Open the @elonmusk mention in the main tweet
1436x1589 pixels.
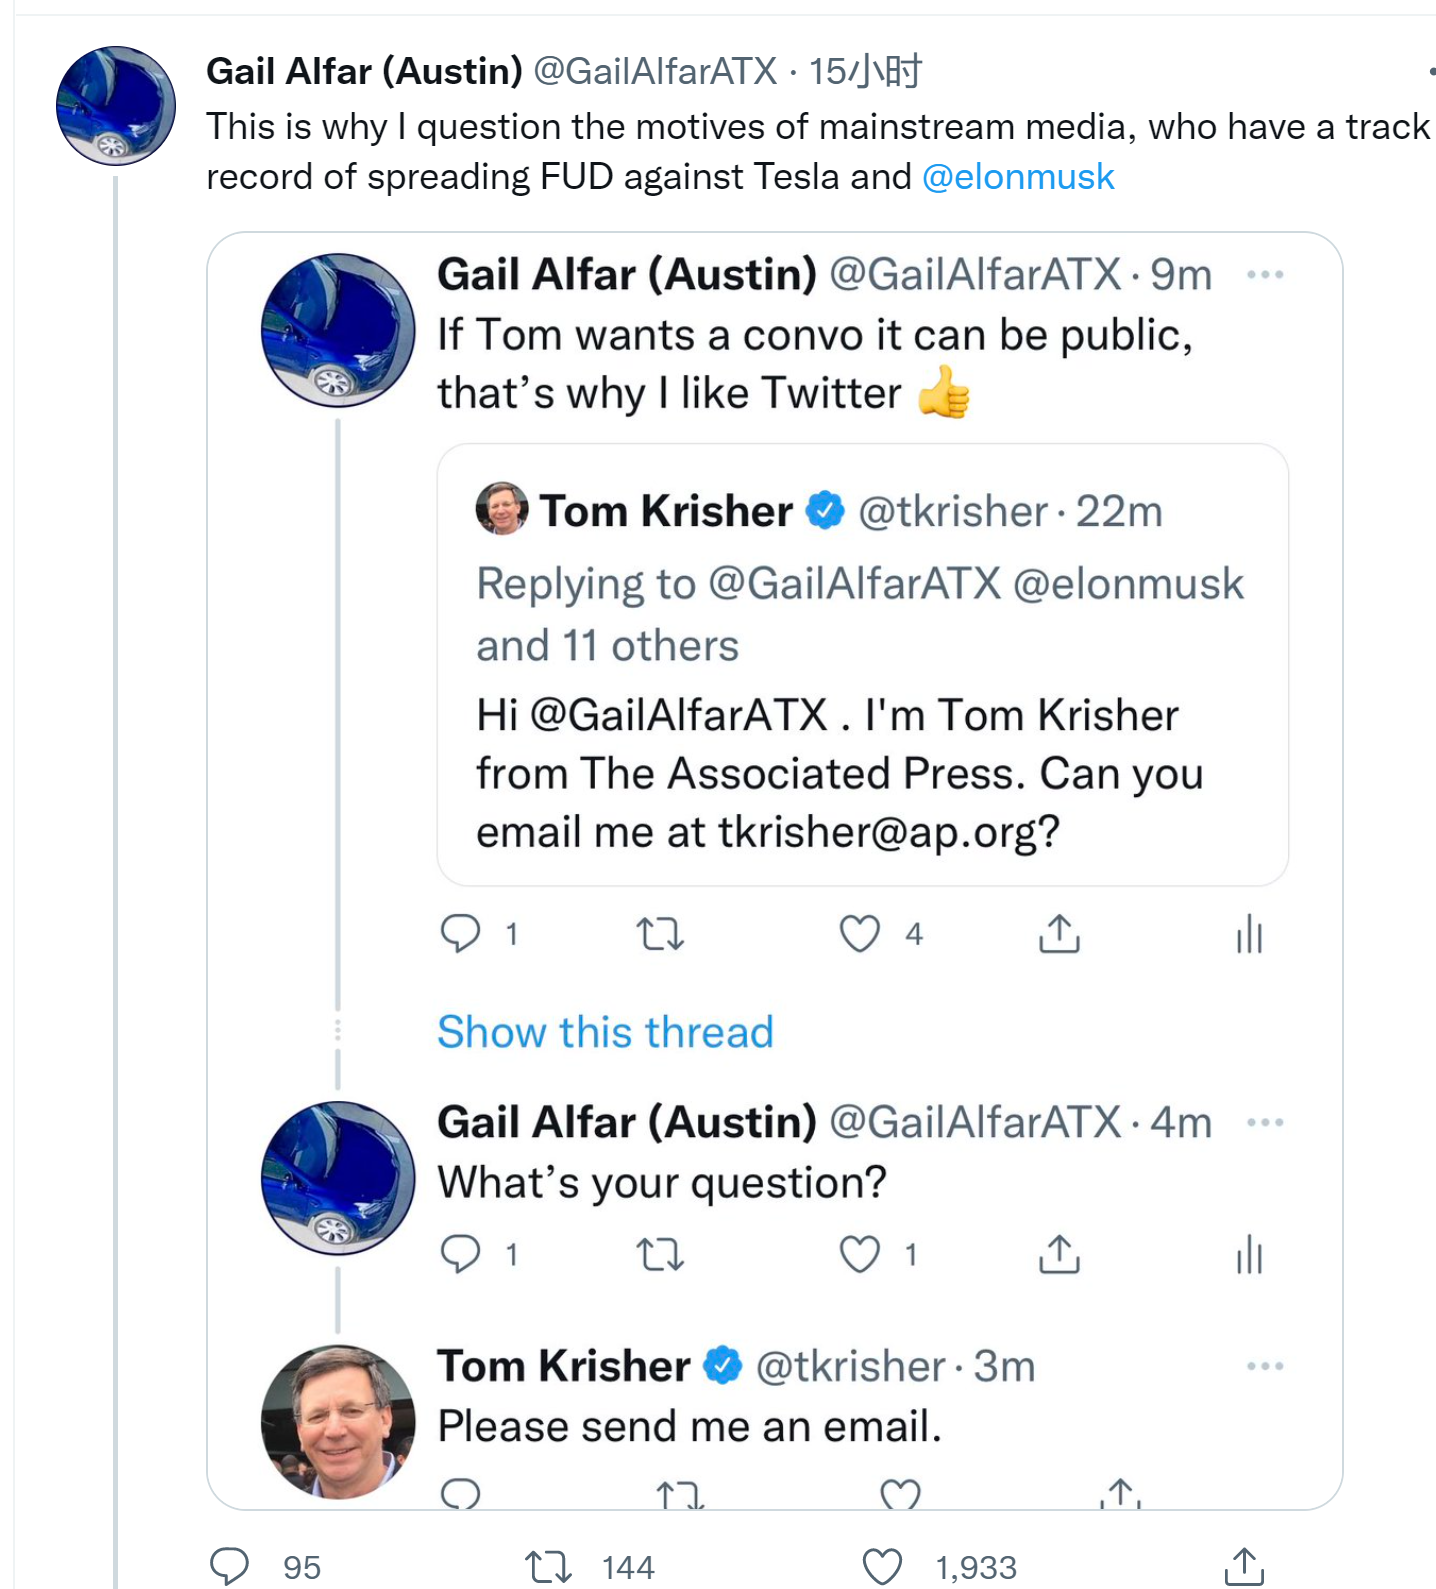[x=1017, y=177]
